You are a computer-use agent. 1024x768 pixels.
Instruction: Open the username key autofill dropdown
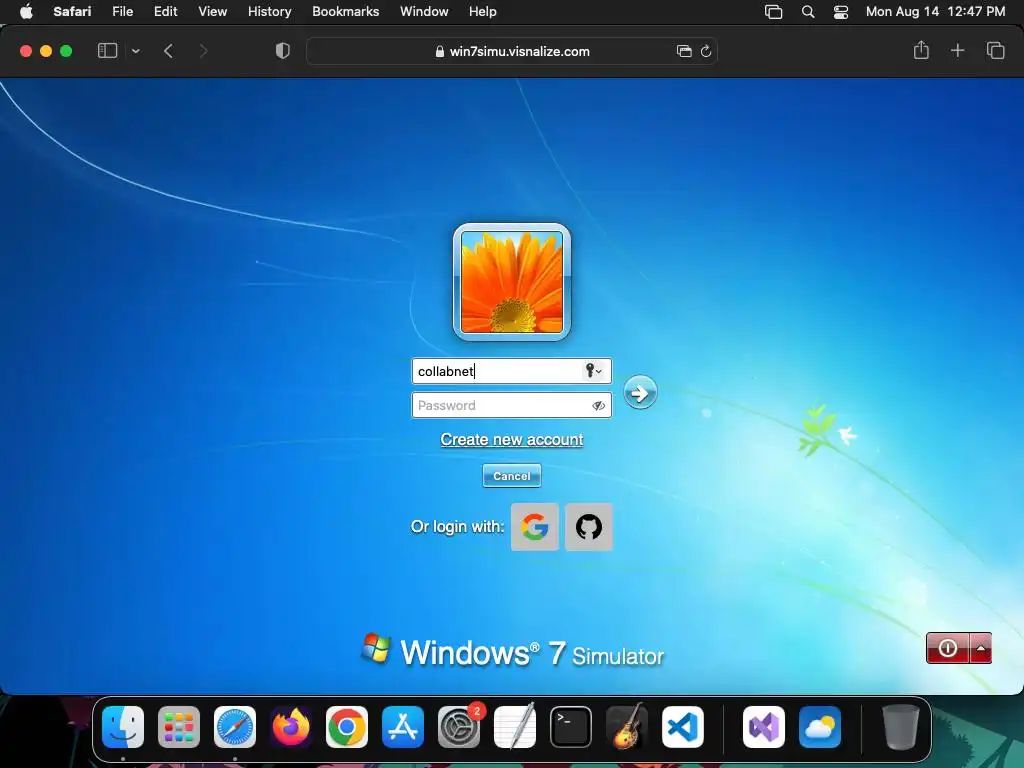pyautogui.click(x=593, y=371)
